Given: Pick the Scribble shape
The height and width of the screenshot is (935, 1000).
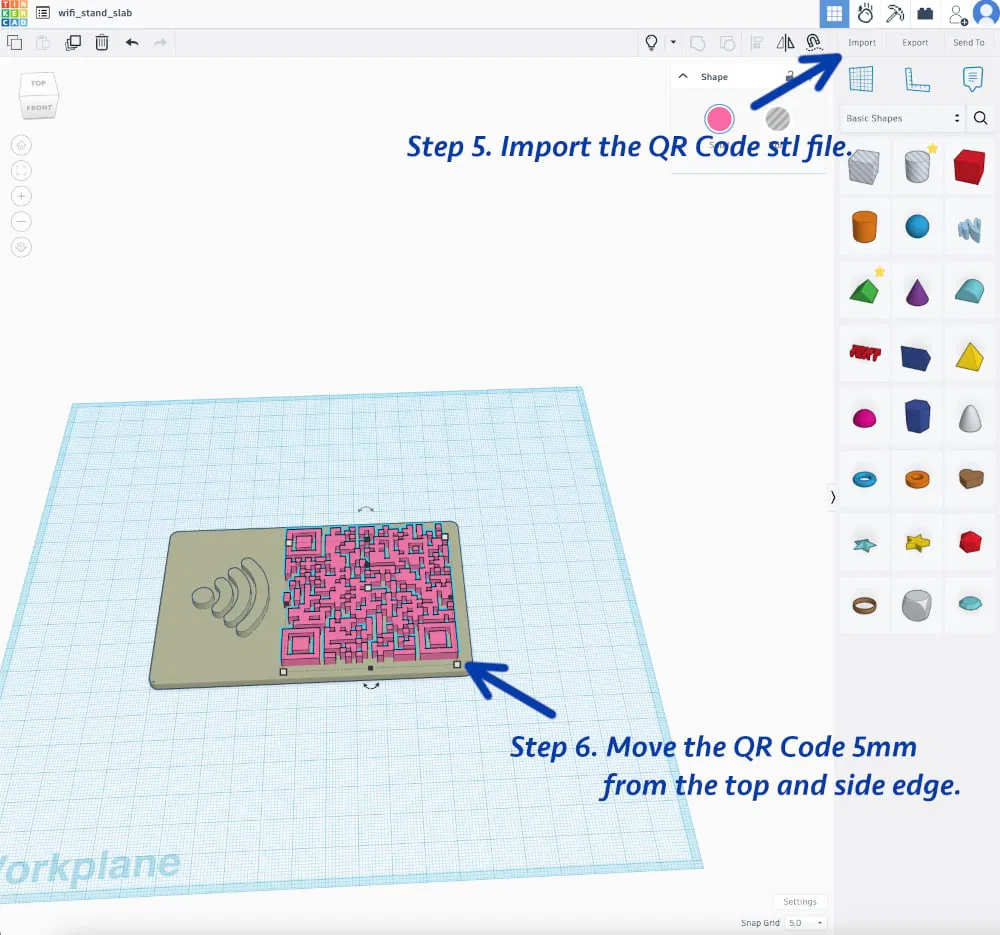Looking at the screenshot, I should click(x=969, y=228).
